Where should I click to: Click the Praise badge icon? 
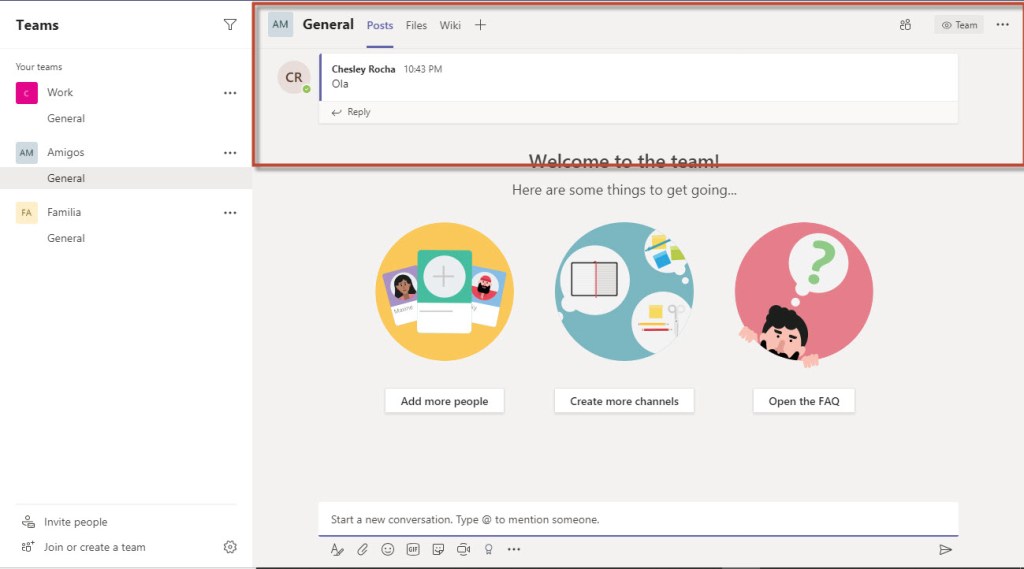(x=488, y=549)
